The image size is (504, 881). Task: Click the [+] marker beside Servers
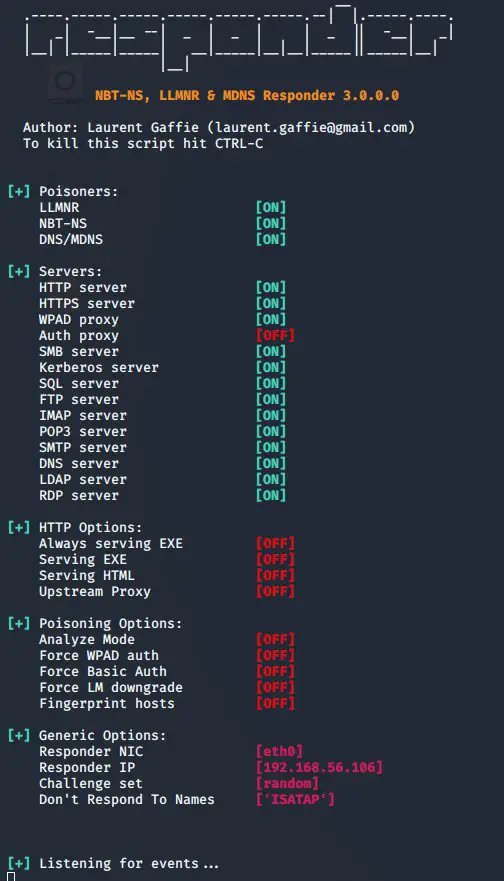[19, 271]
